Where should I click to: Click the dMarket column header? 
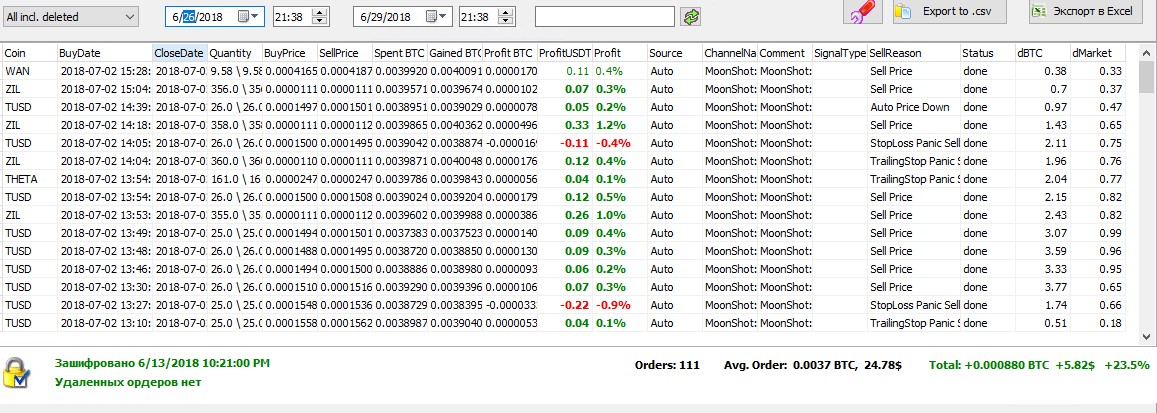tap(1098, 53)
